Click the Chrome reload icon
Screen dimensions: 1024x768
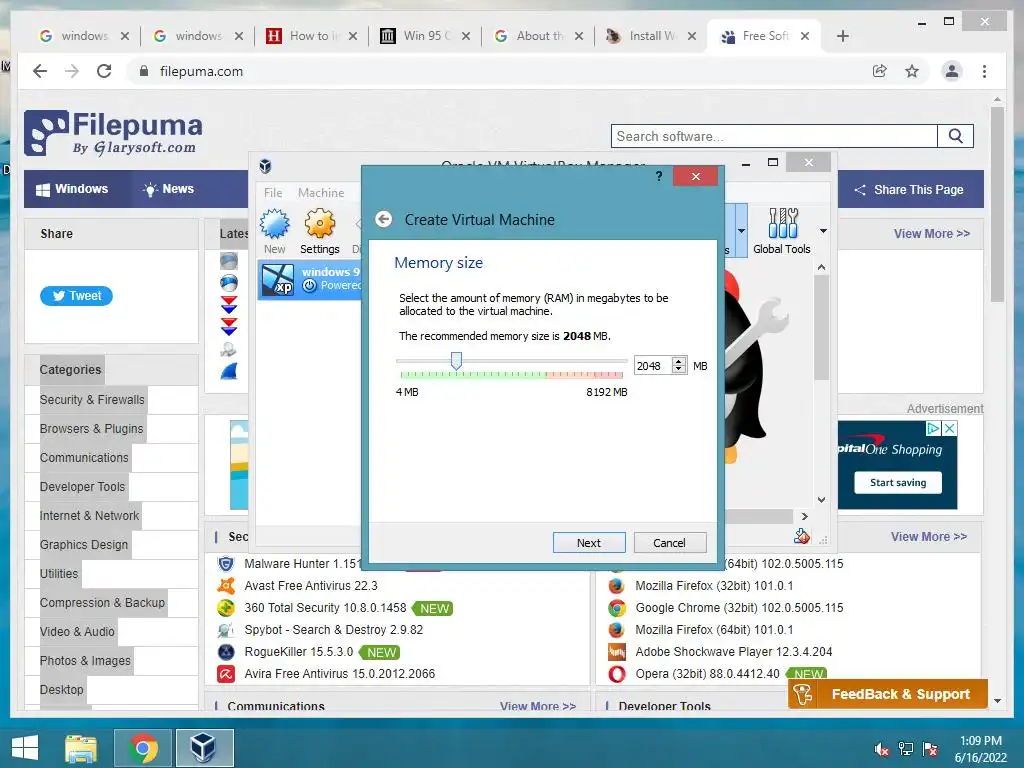[x=104, y=71]
